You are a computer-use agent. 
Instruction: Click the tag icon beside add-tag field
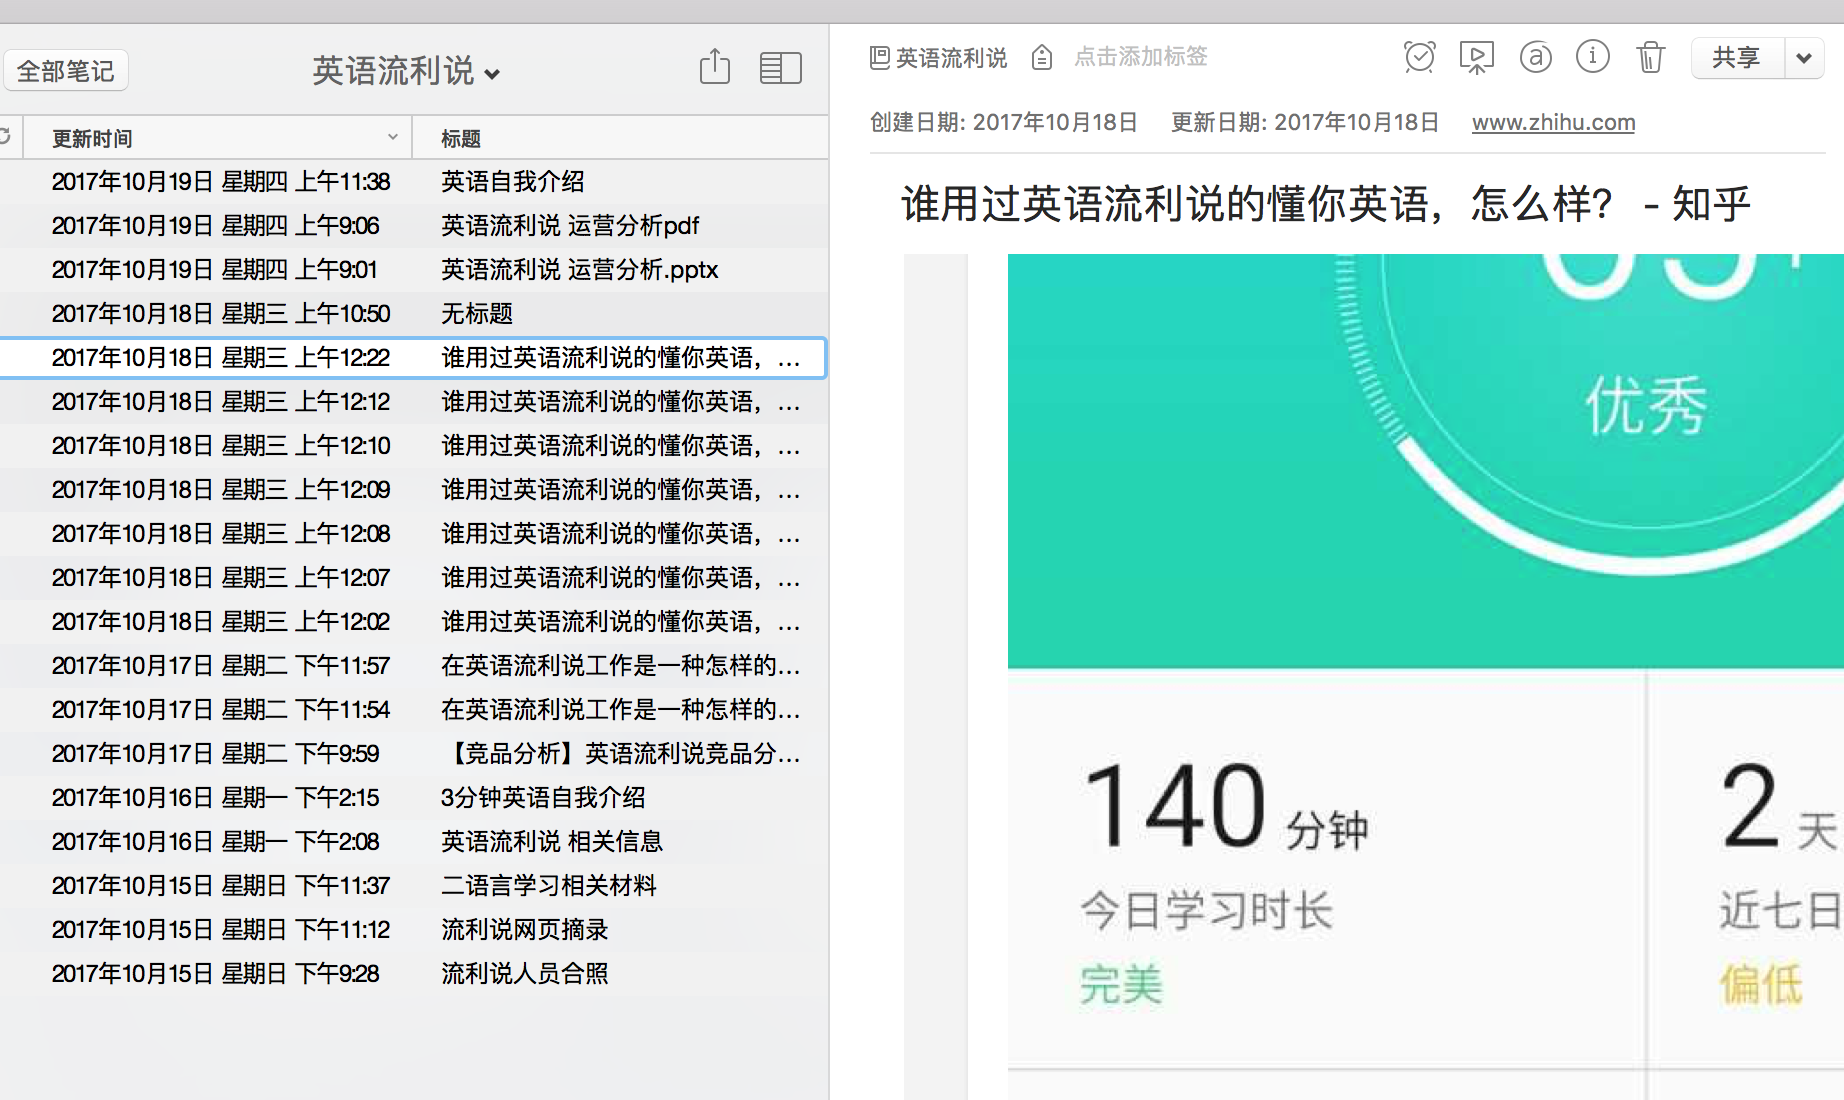[x=1042, y=58]
